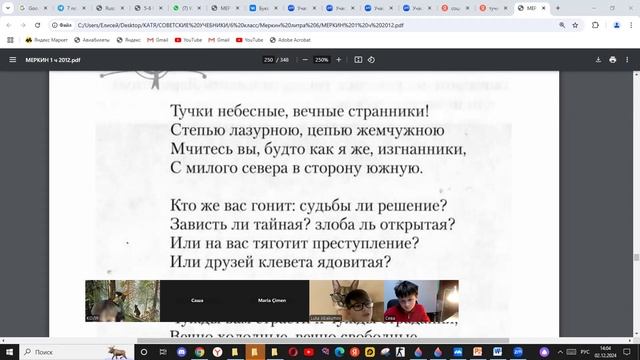Edit the zoom level field showing 250%
Screen dimensions: 640x360
tap(321, 60)
